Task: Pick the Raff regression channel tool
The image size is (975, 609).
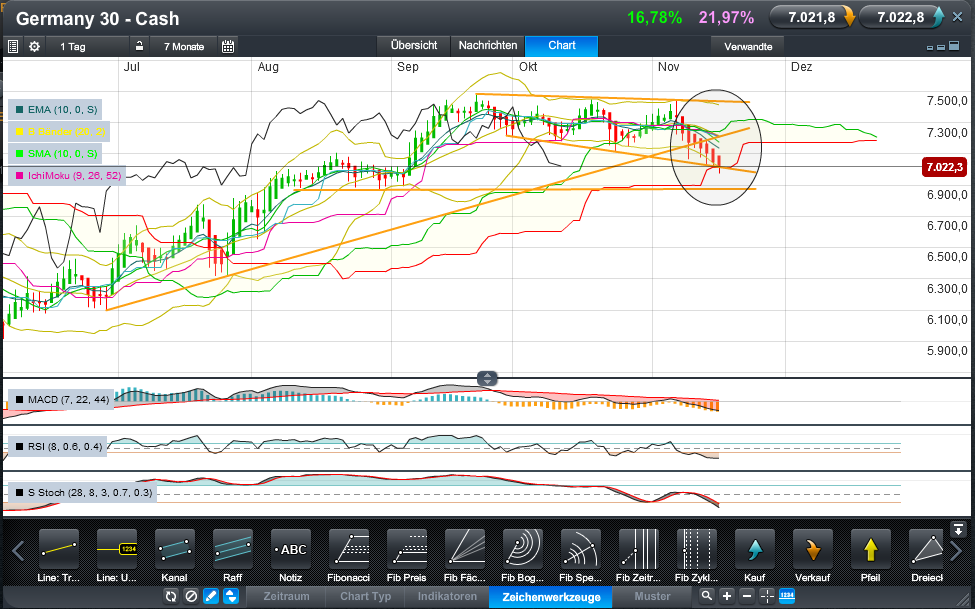Action: [232, 549]
